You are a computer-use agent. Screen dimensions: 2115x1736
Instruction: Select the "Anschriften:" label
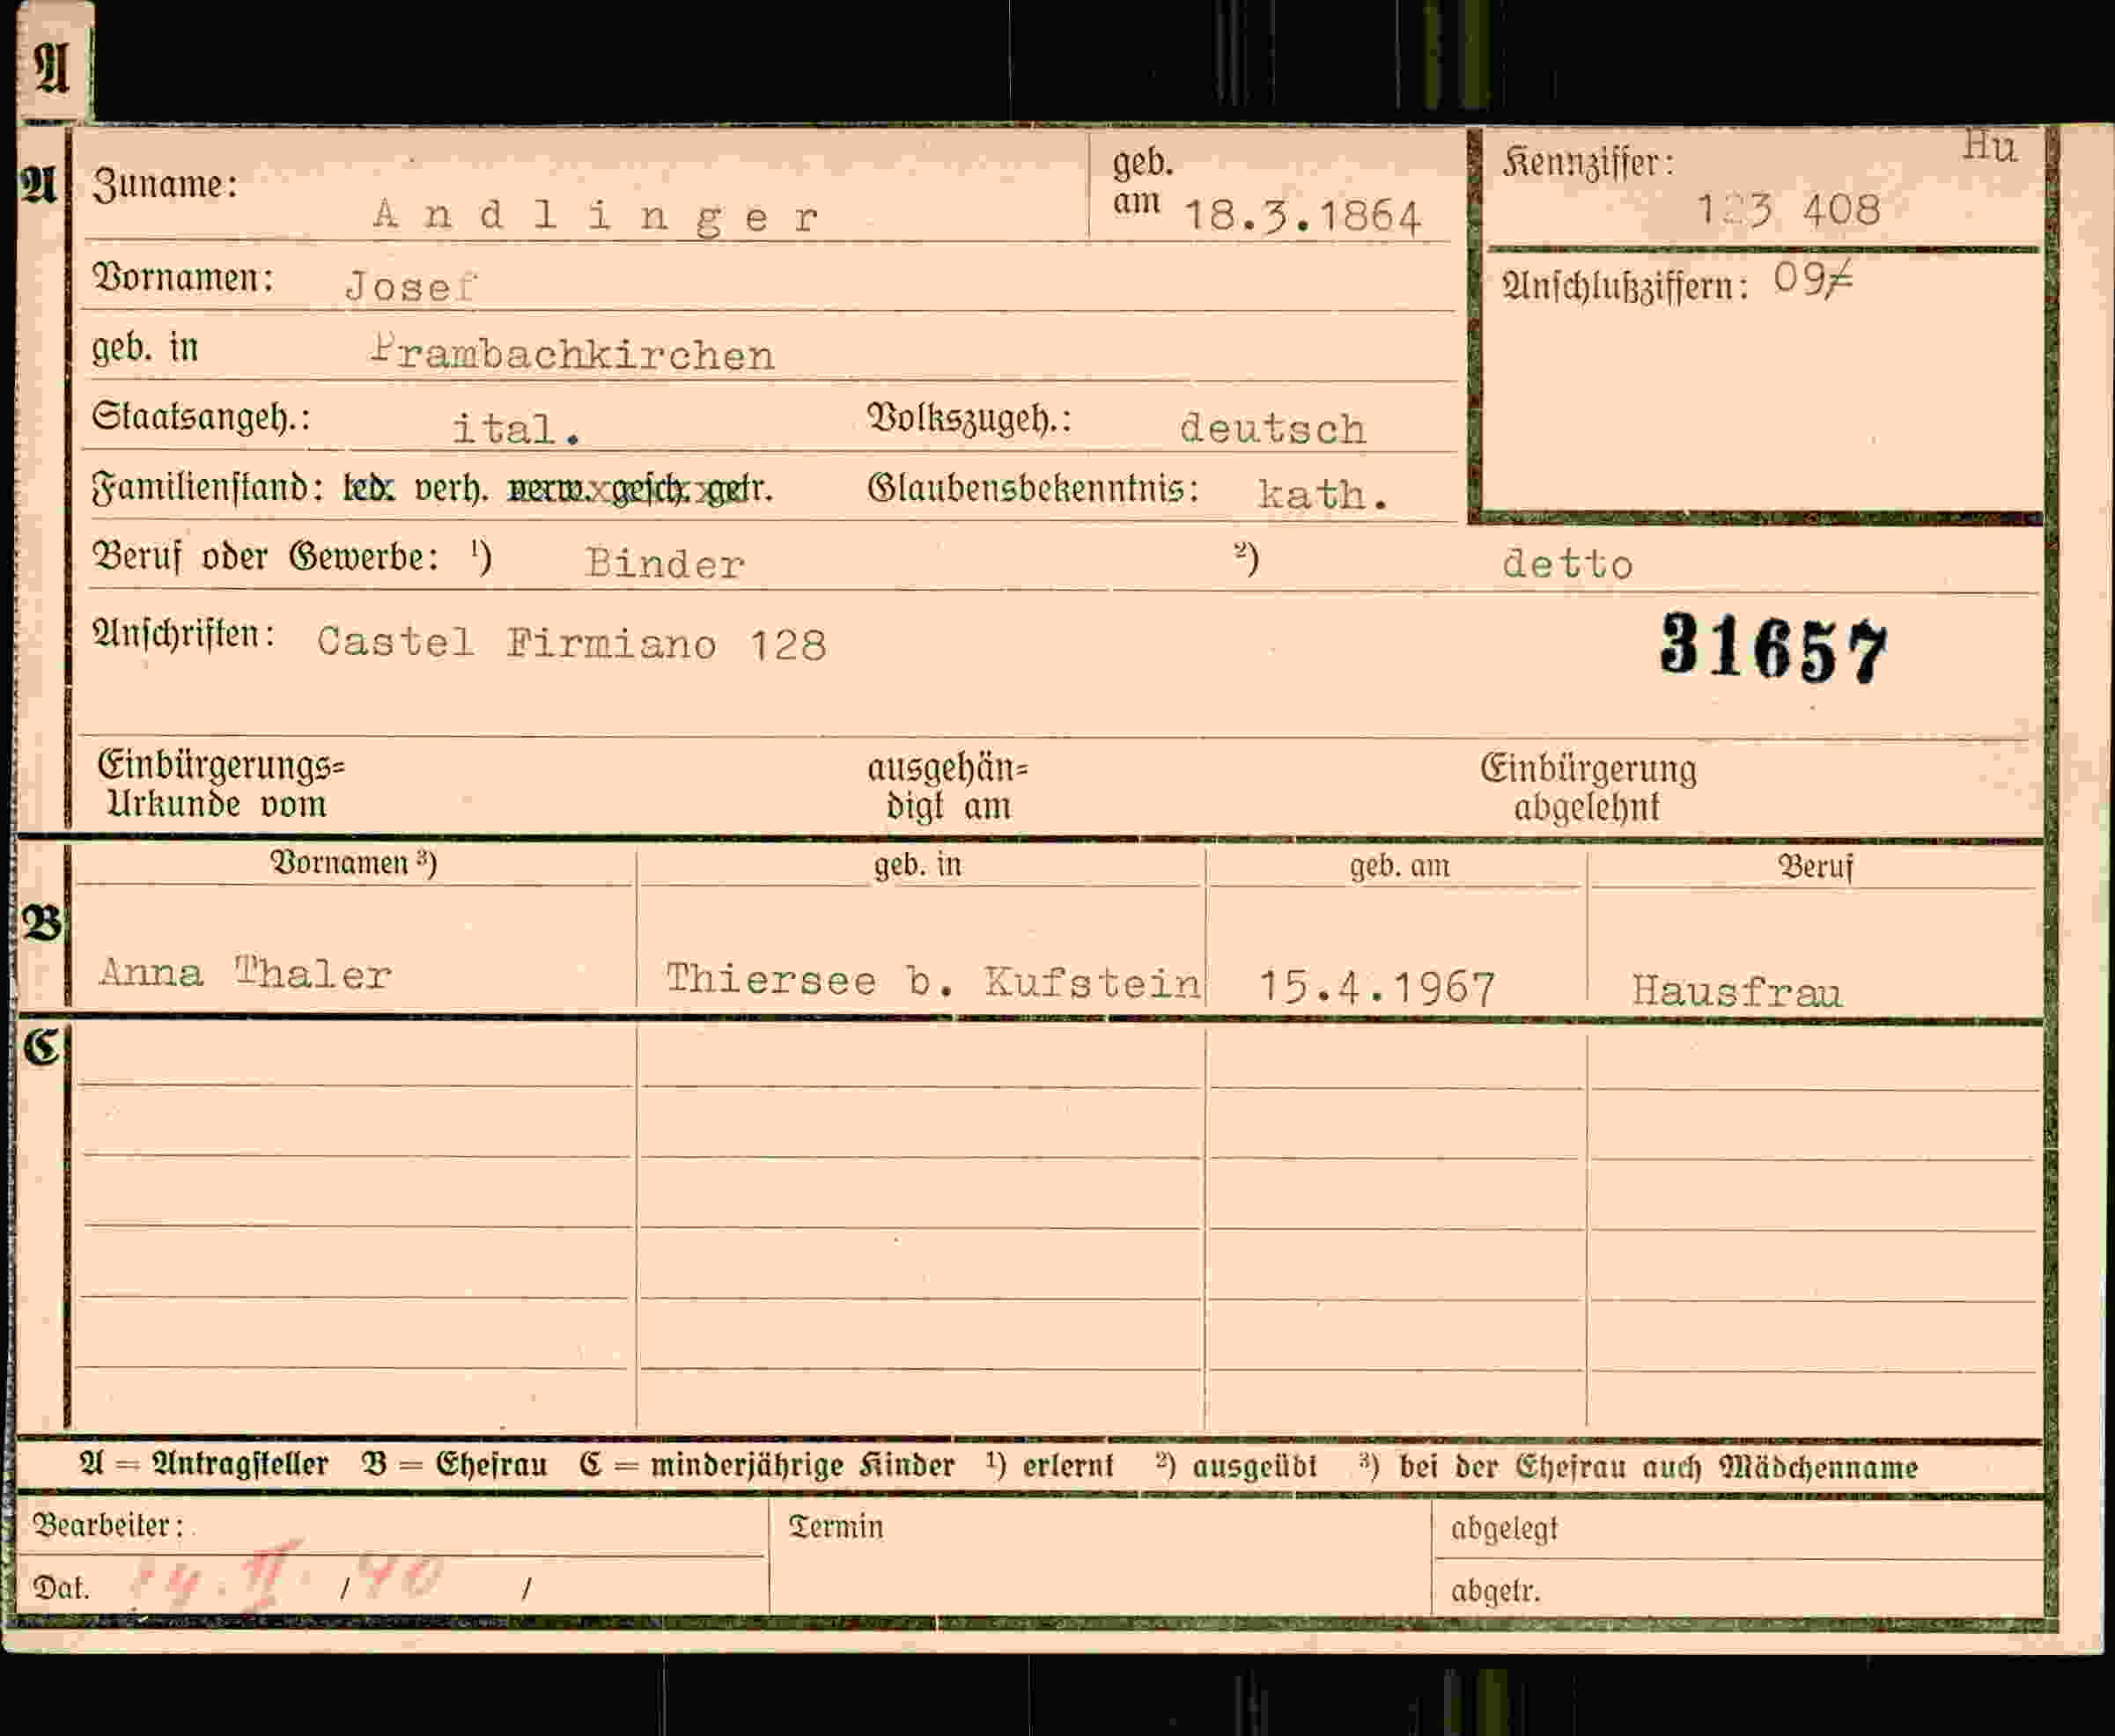coord(184,634)
